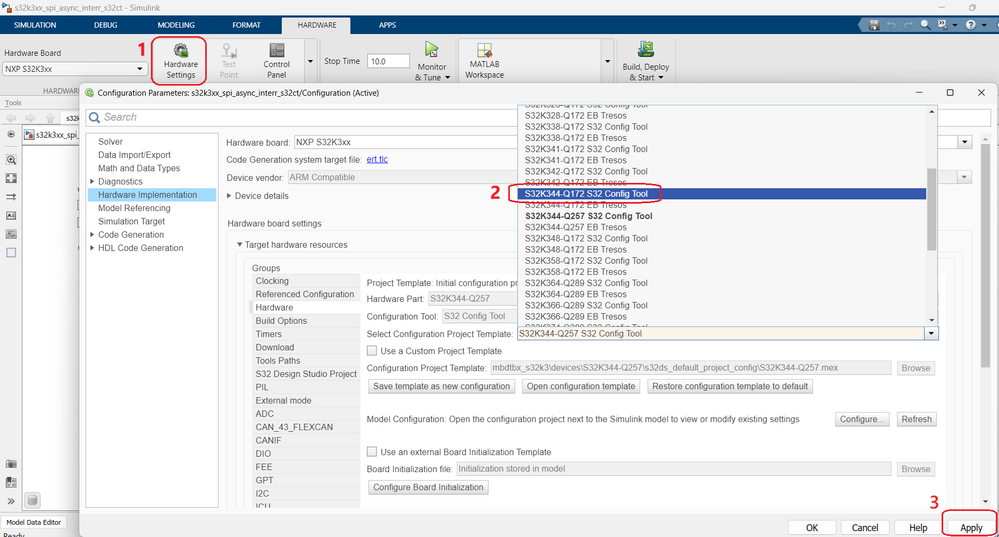Viewport: 999px width, 537px height.
Task: Click the hide/show explorer bar icon
Action: click(11, 134)
